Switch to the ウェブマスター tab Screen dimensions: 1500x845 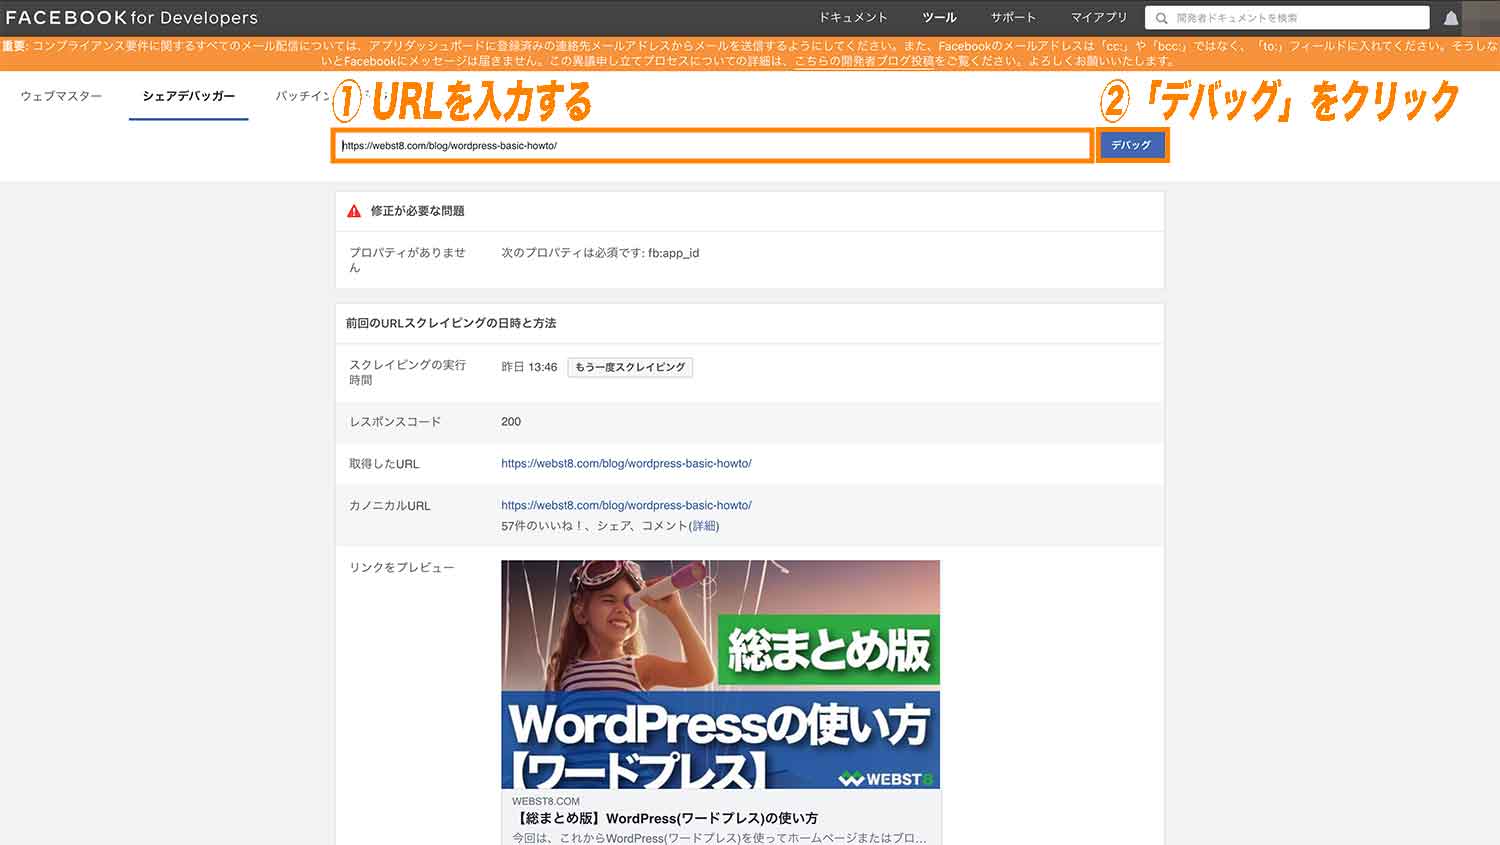pos(61,96)
